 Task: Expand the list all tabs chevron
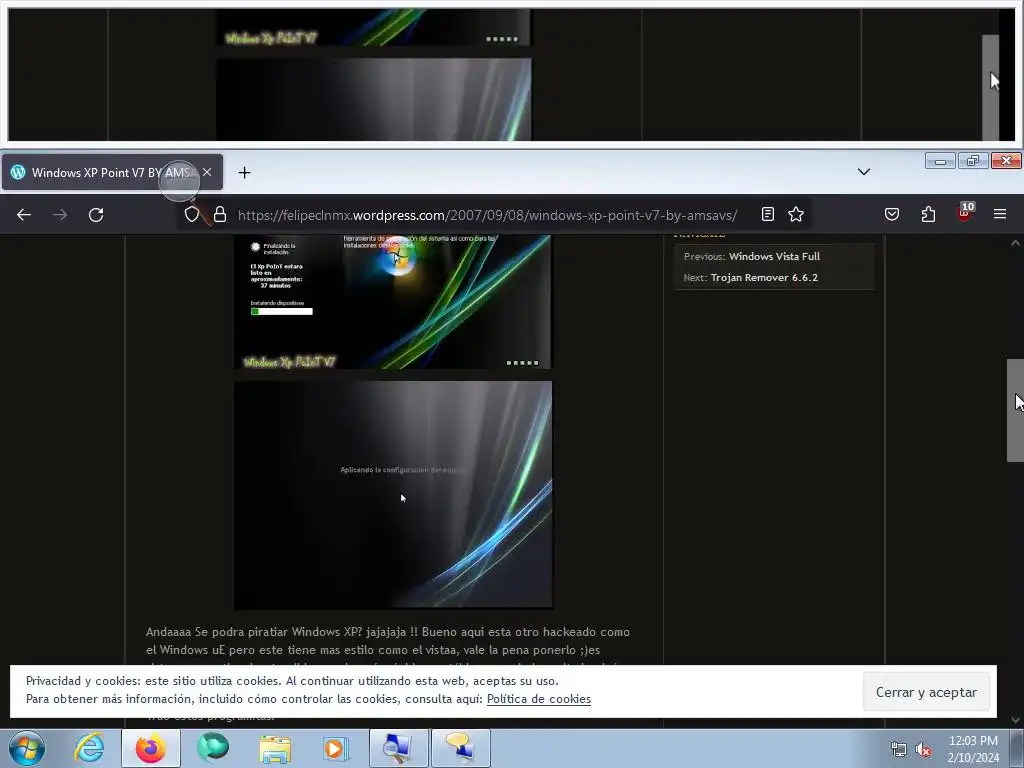[x=863, y=172]
